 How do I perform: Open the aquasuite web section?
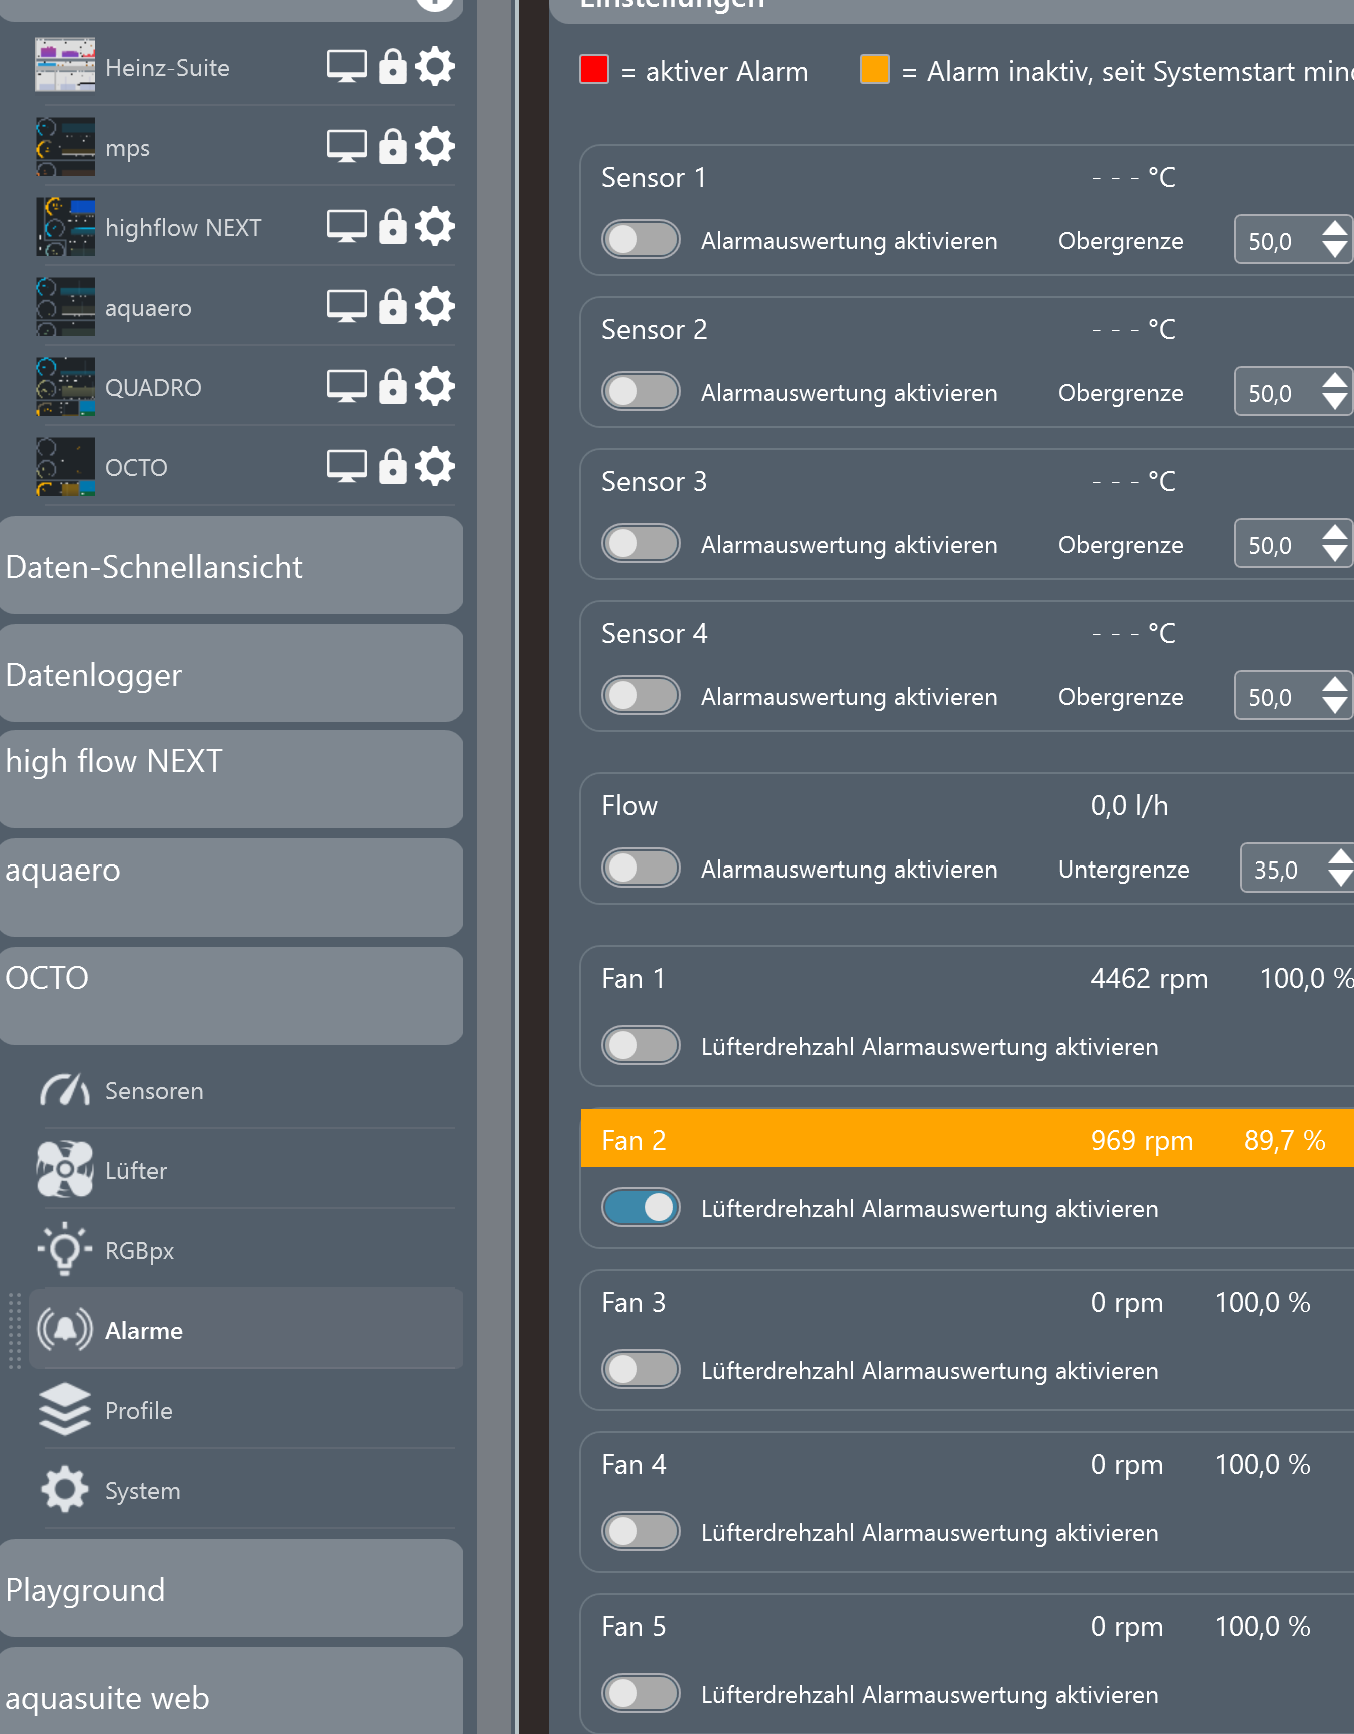coord(231,1696)
